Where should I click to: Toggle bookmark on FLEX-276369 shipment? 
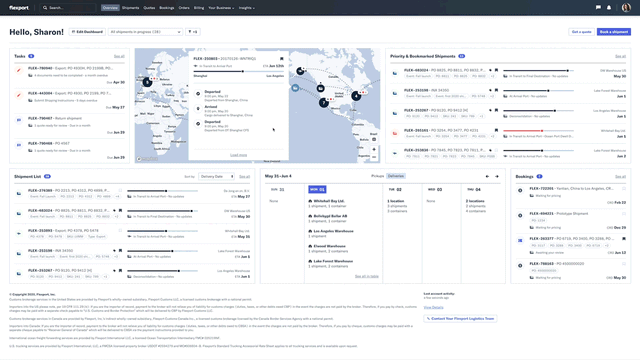click(120, 190)
